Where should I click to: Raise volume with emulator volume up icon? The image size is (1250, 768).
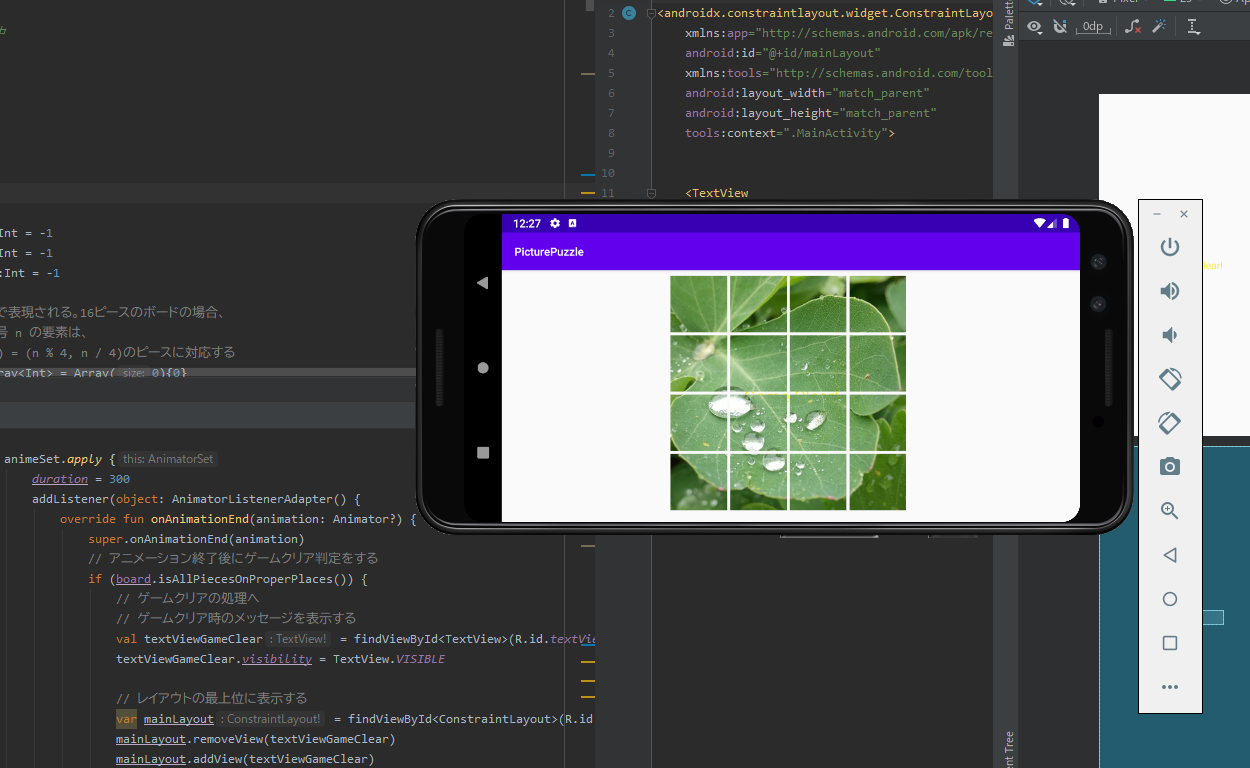pos(1169,291)
